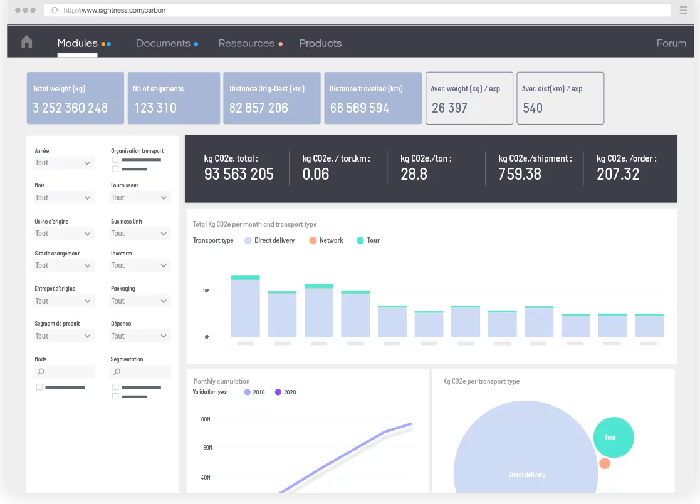Image resolution: width=700 pixels, height=504 pixels.
Task: Open the Documents tab
Action: point(163,43)
